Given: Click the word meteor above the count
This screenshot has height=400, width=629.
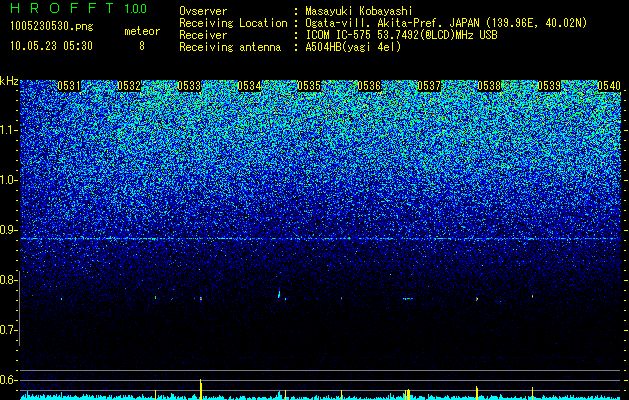Looking at the screenshot, I should [142, 31].
